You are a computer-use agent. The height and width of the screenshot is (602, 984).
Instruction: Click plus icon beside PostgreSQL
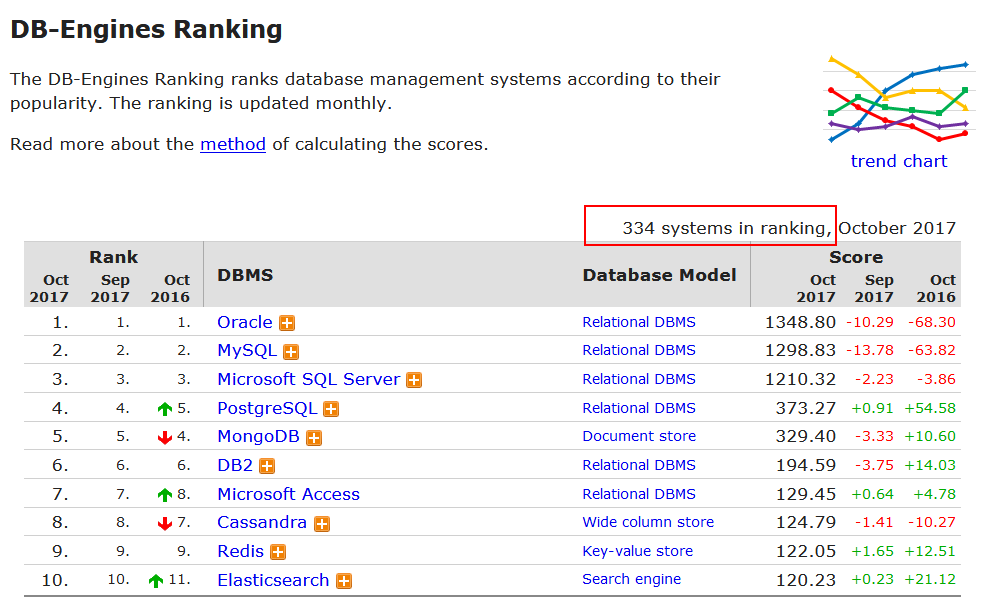[x=331, y=409]
